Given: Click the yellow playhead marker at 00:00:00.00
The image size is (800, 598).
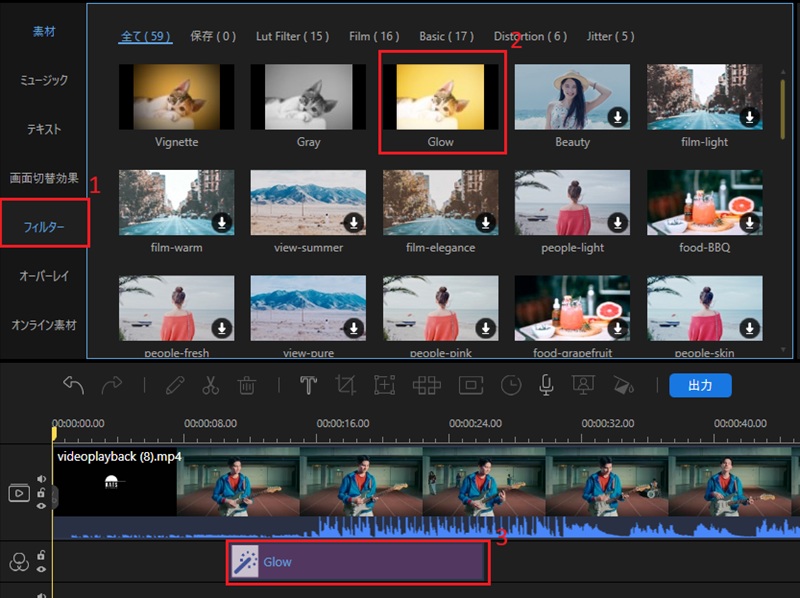Looking at the screenshot, I should pos(54,433).
